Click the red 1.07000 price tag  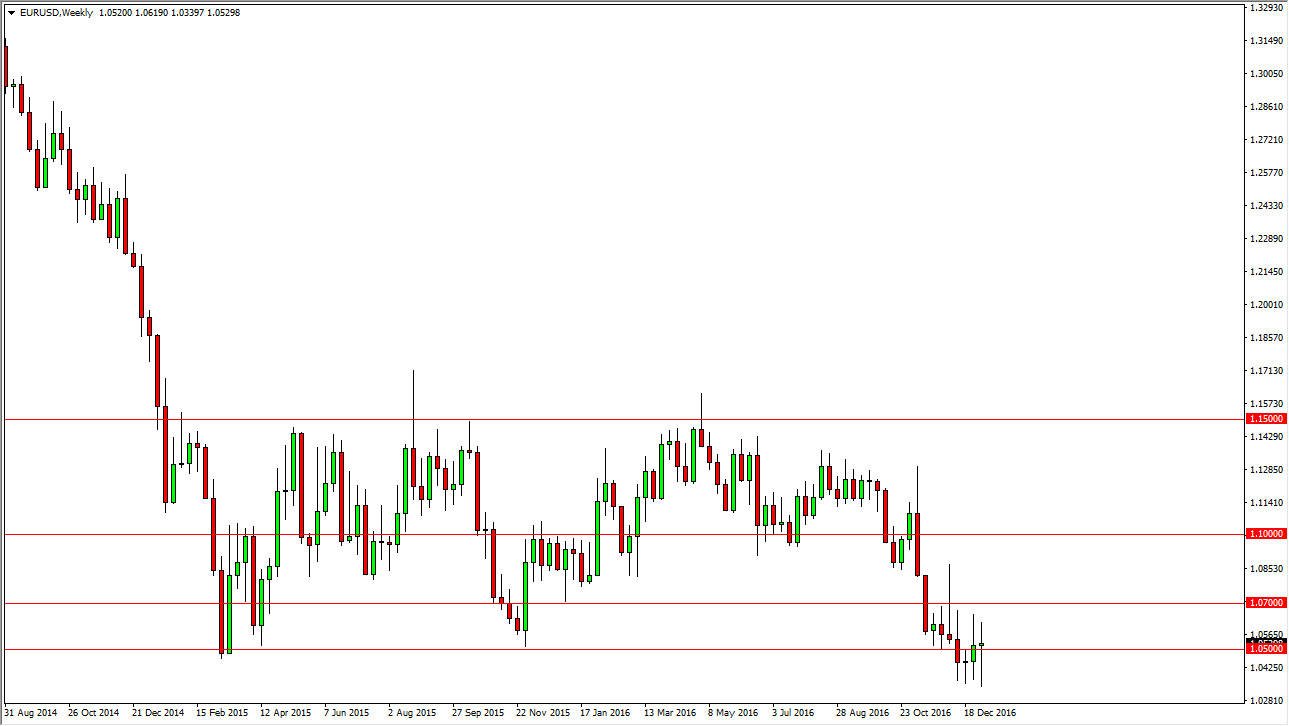(1264, 603)
